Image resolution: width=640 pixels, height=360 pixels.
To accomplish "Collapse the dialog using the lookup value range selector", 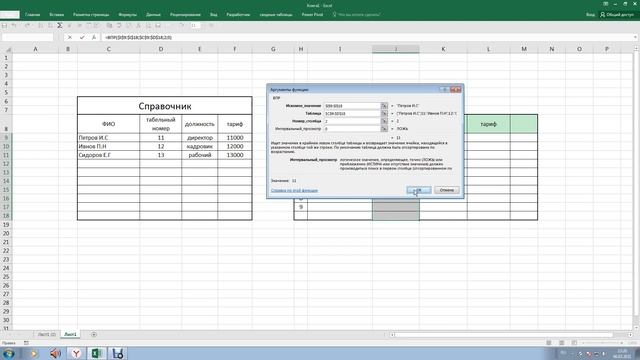I will (x=384, y=106).
